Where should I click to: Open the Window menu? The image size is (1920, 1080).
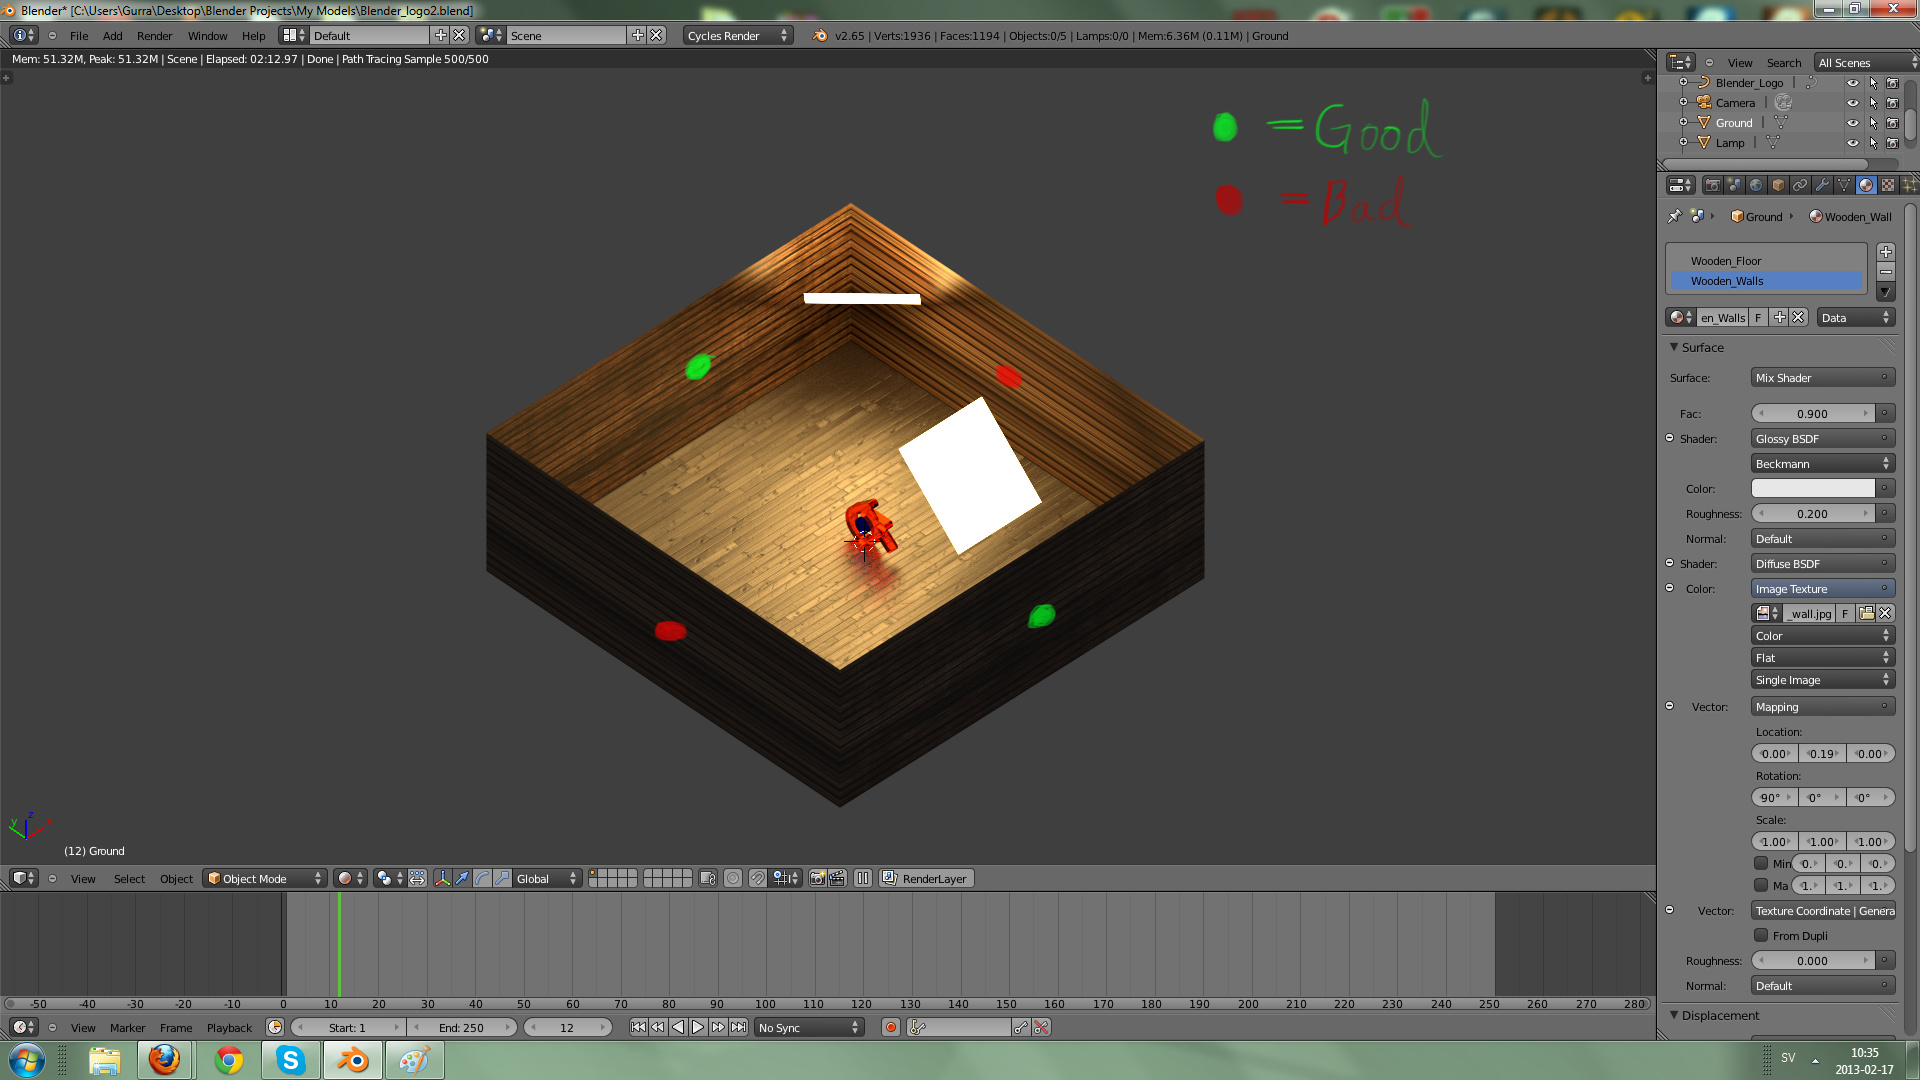[207, 35]
